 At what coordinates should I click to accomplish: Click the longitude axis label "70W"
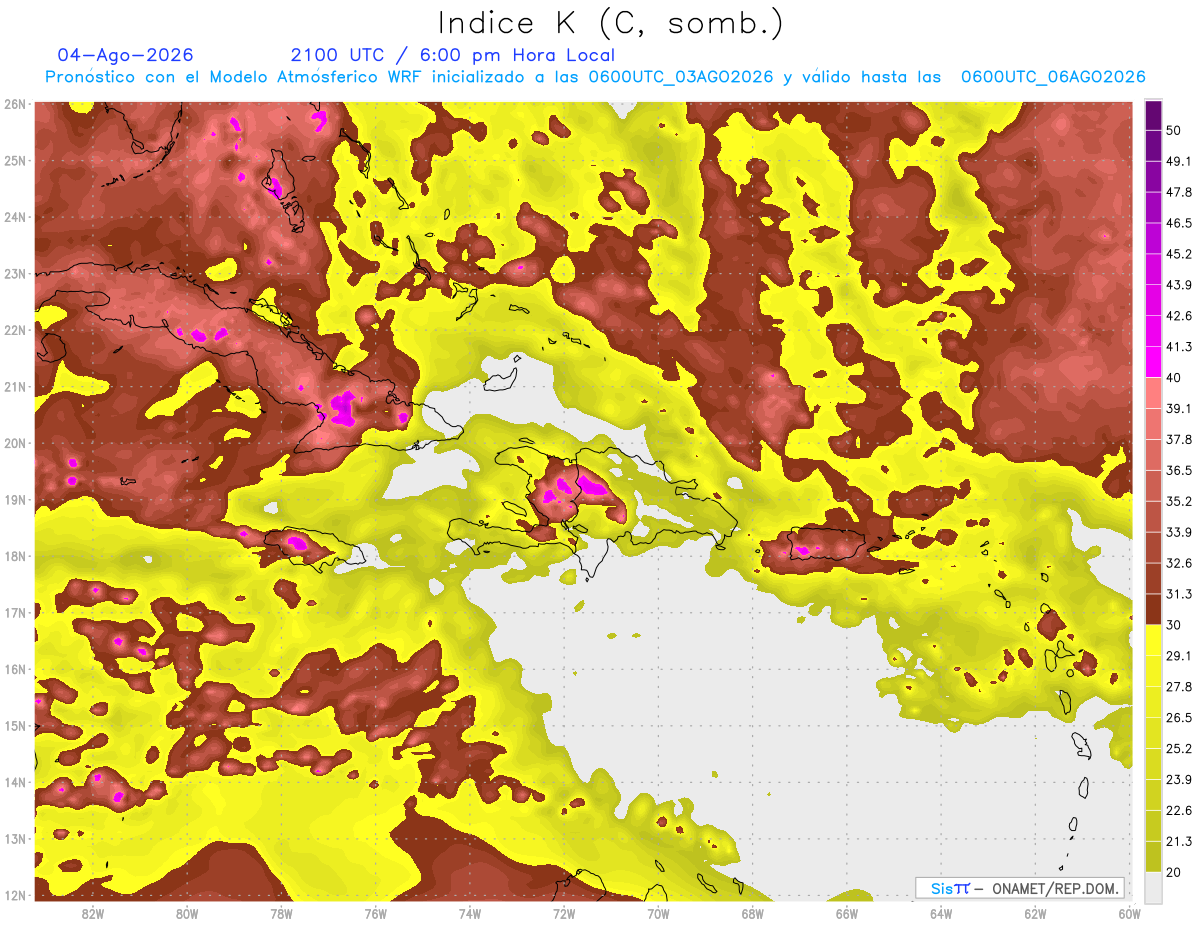click(x=658, y=914)
